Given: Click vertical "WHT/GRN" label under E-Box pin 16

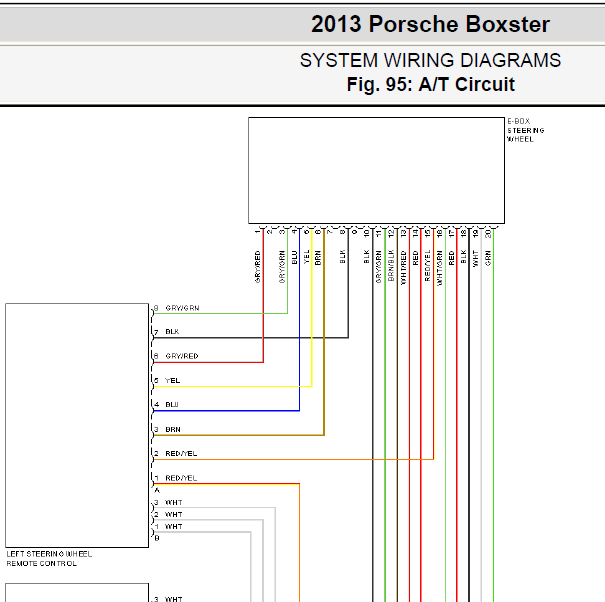Looking at the screenshot, I should (x=439, y=268).
